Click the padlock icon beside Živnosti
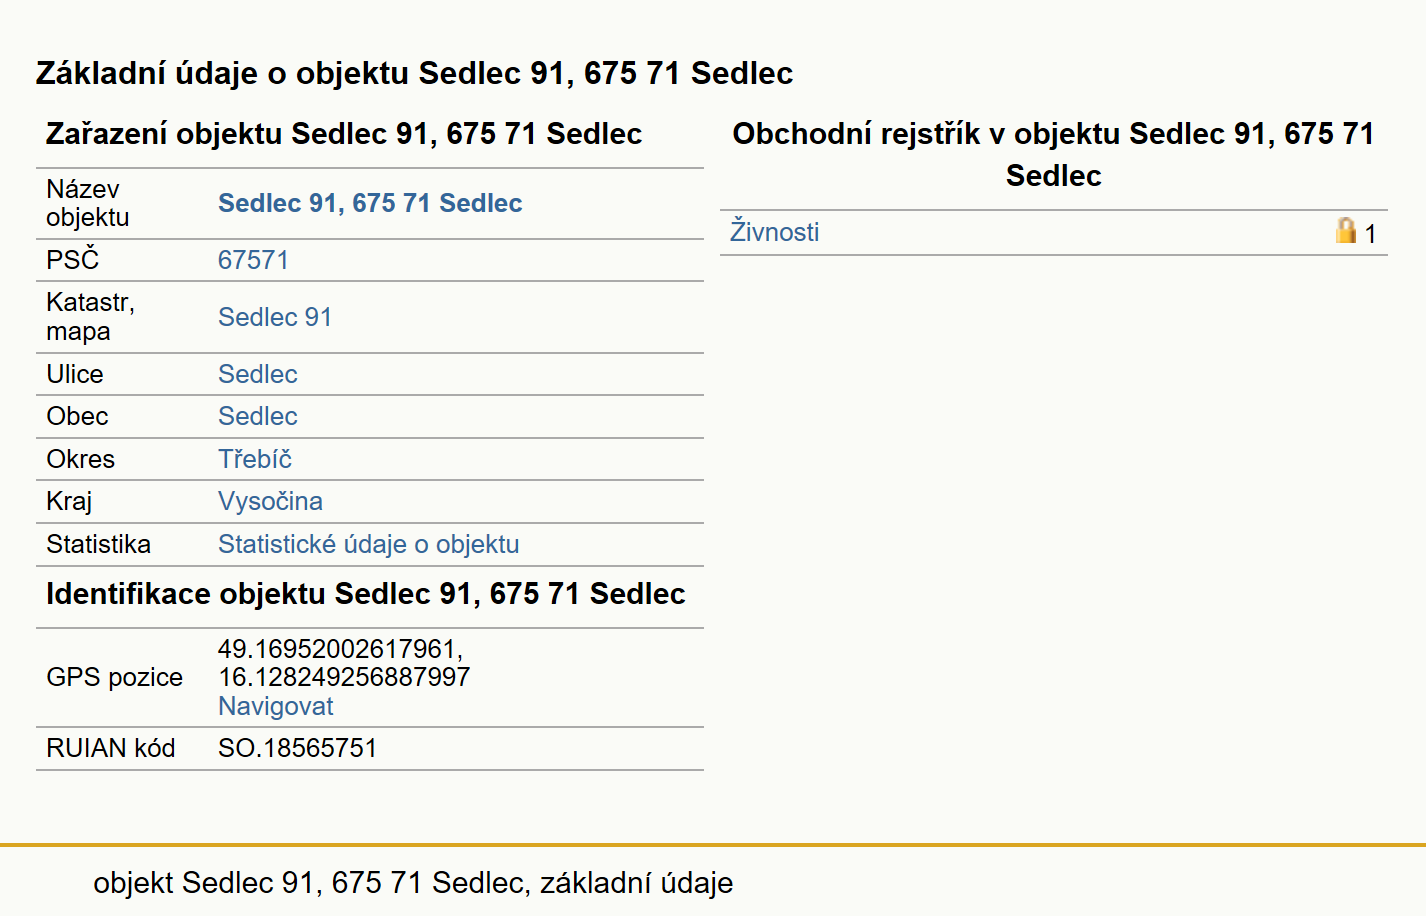The width and height of the screenshot is (1426, 916). click(1346, 231)
